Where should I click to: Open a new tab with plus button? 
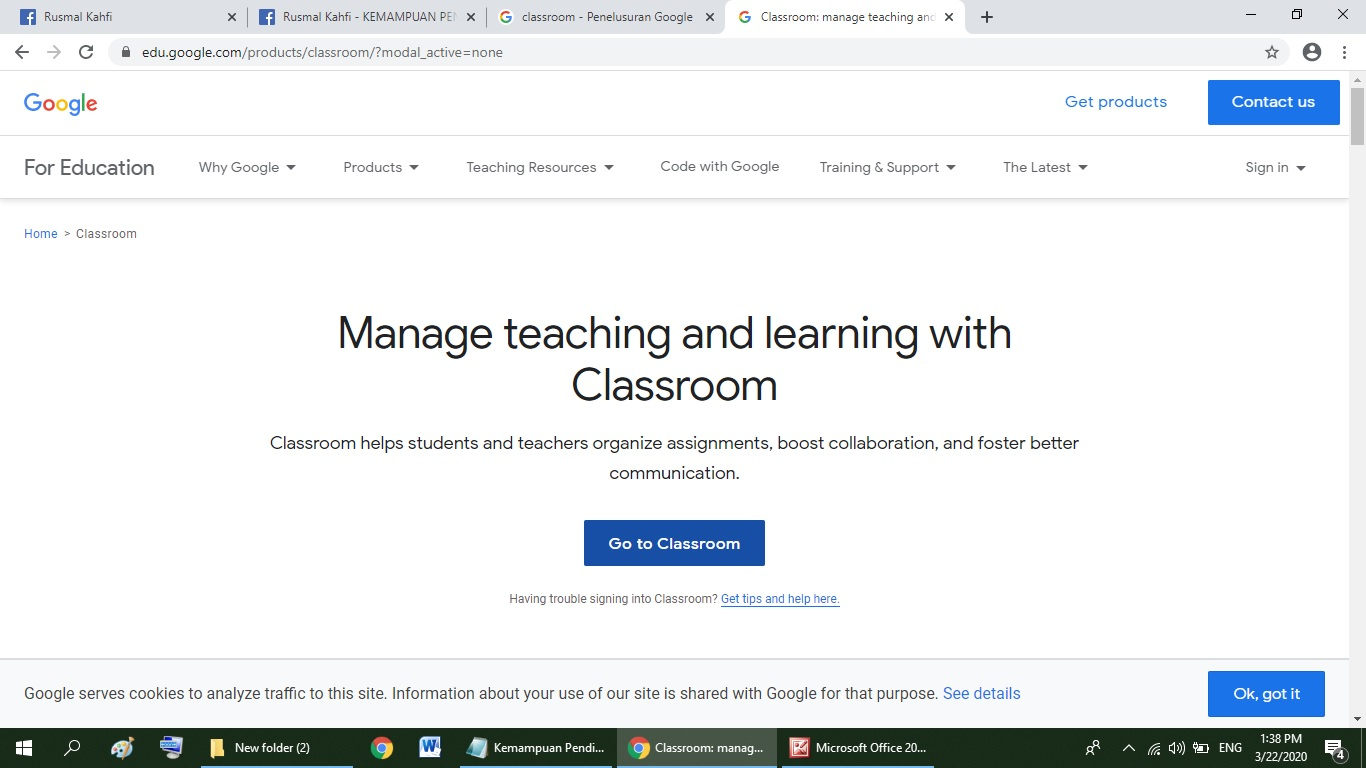[x=987, y=17]
